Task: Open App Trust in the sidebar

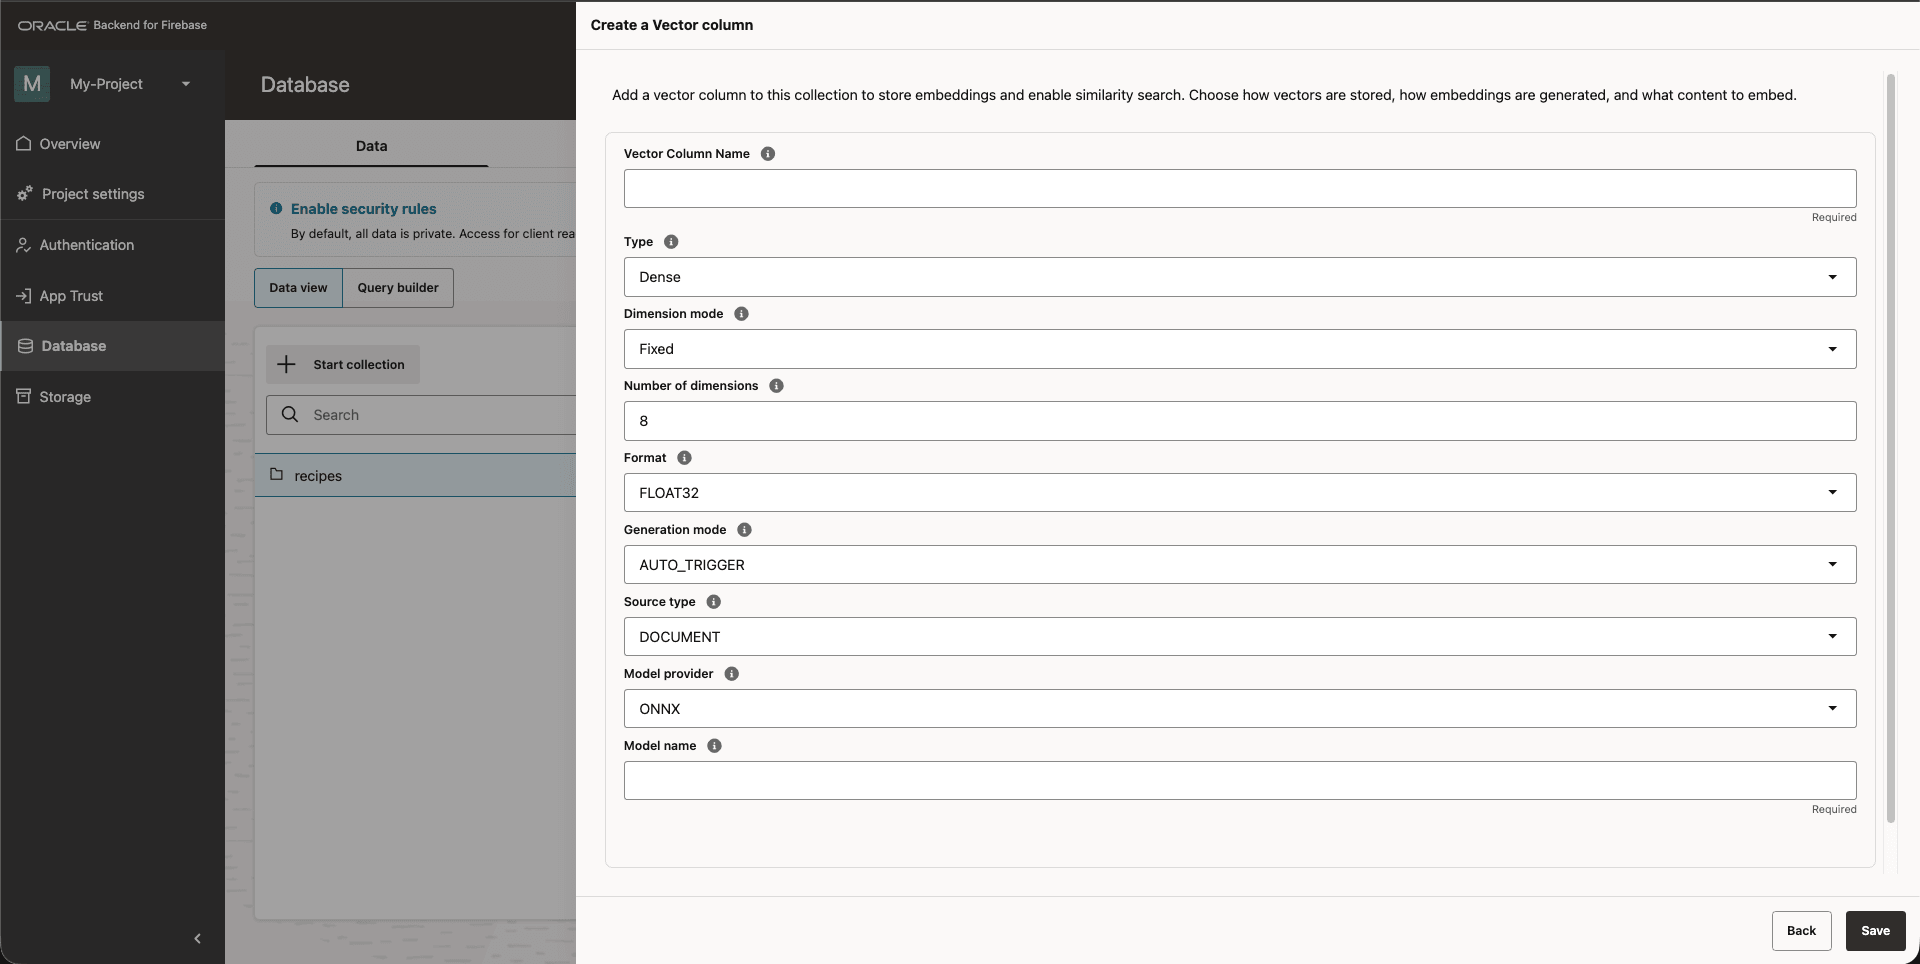Action: click(112, 296)
